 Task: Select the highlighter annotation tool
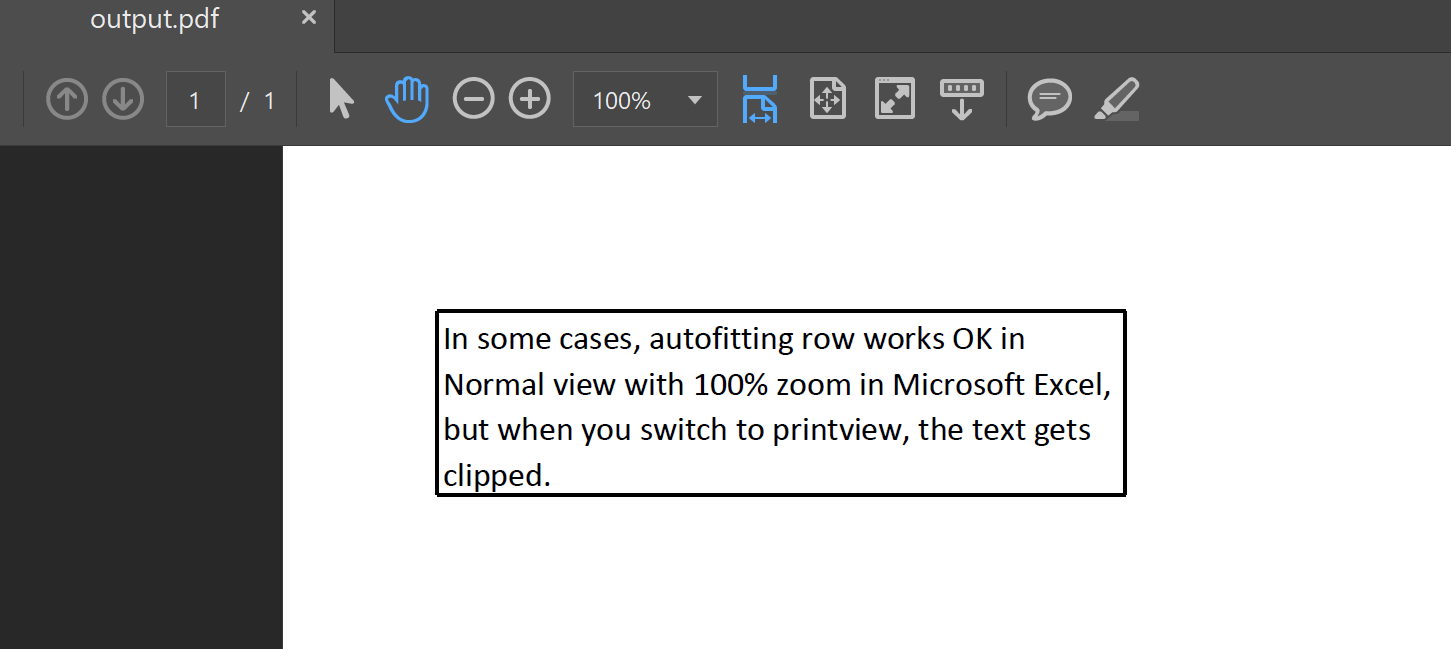[x=1117, y=98]
